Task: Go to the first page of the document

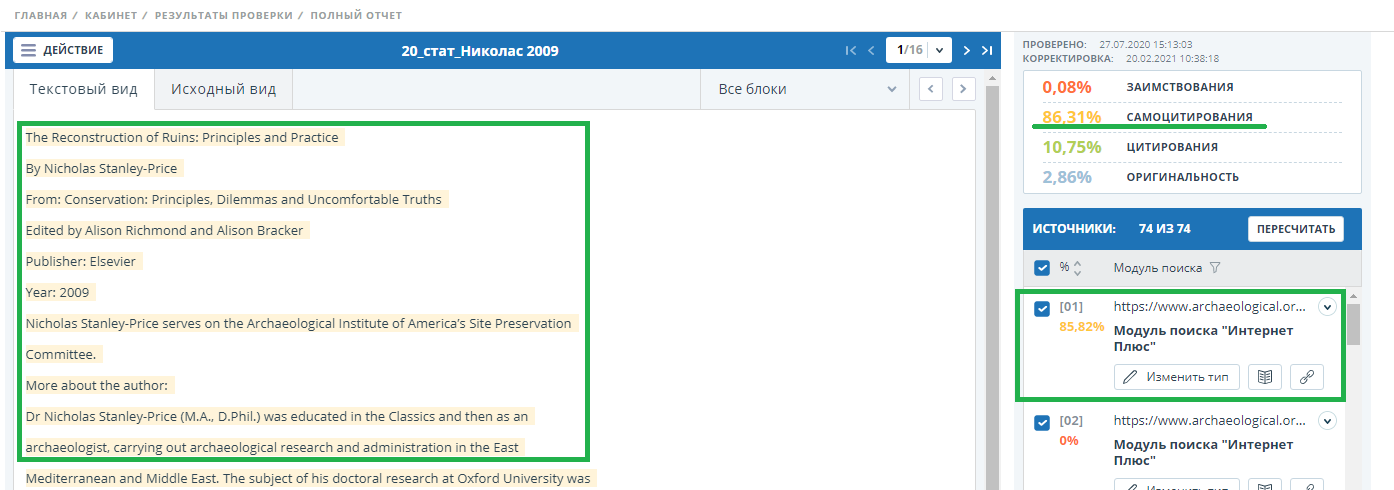Action: [x=850, y=51]
